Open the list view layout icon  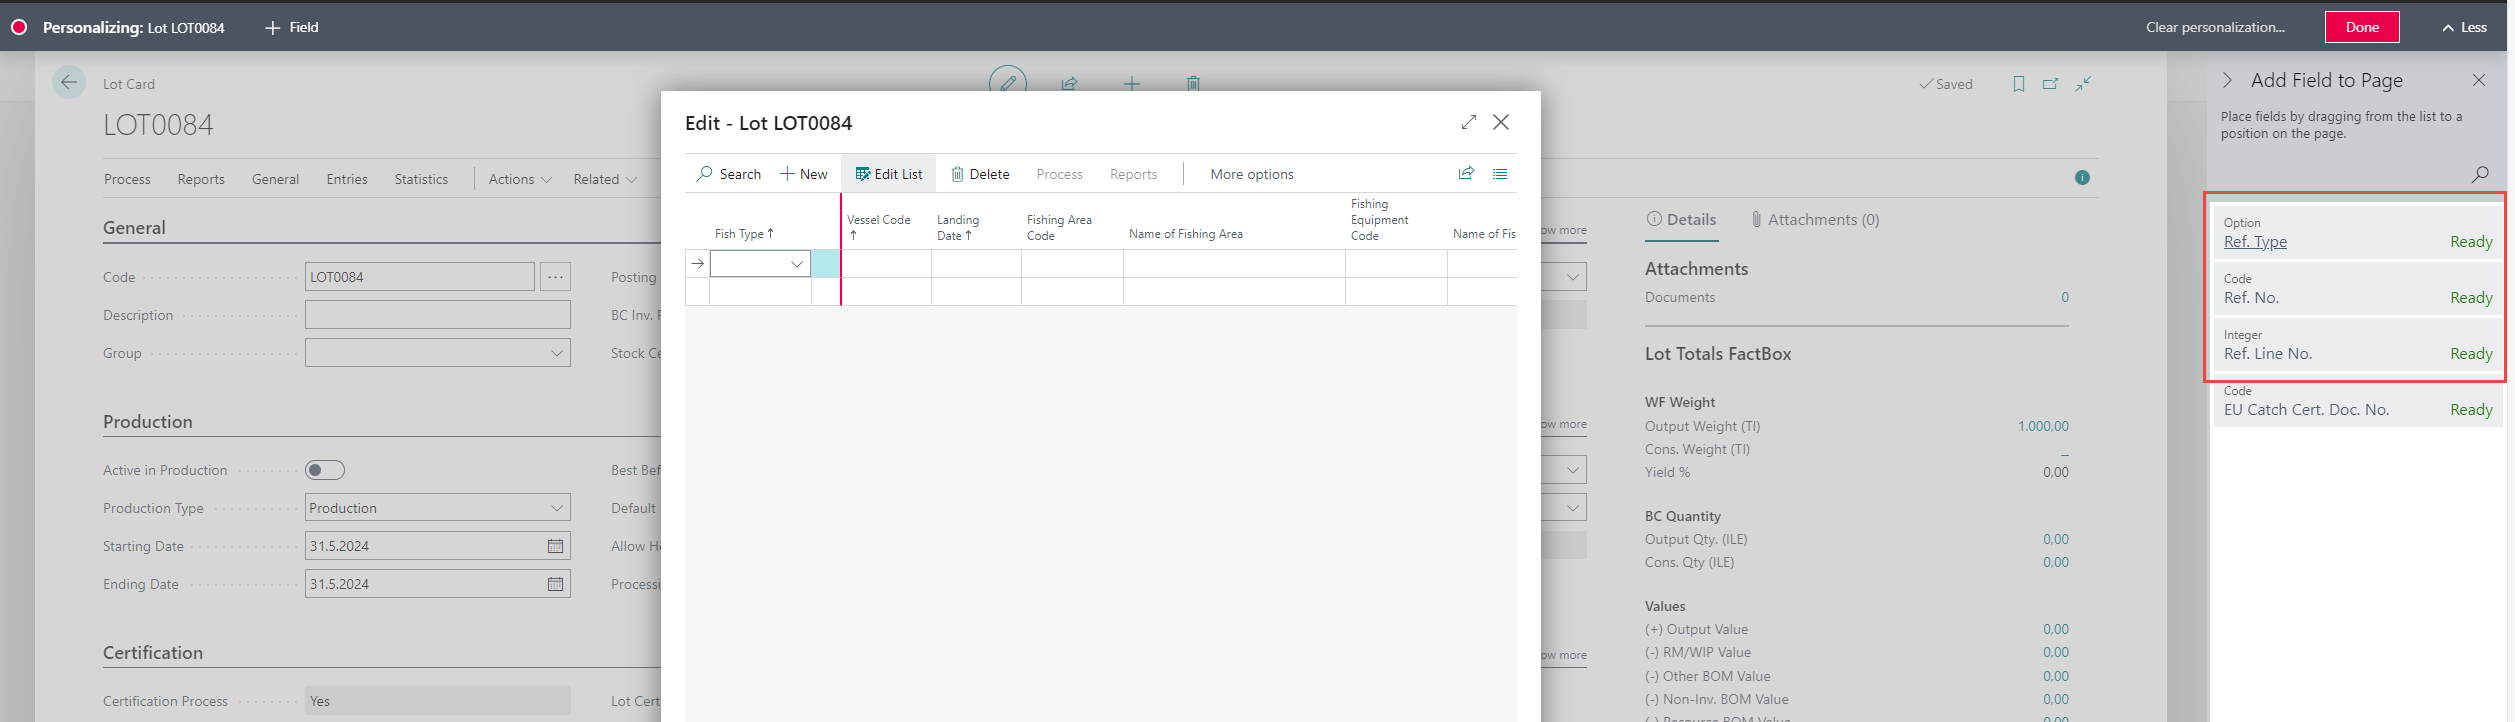[x=1500, y=173]
